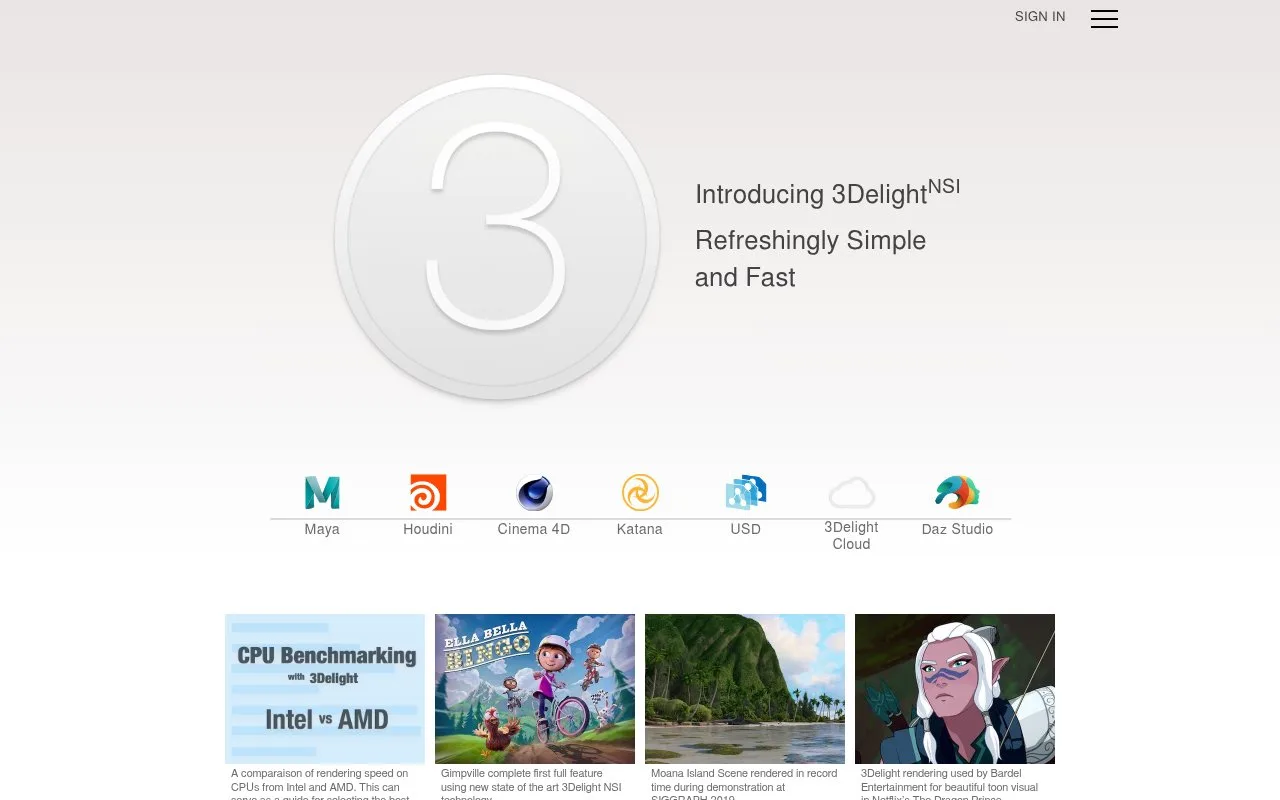
Task: Click the text 'Gimpville complete first full feature'
Action: [522, 773]
